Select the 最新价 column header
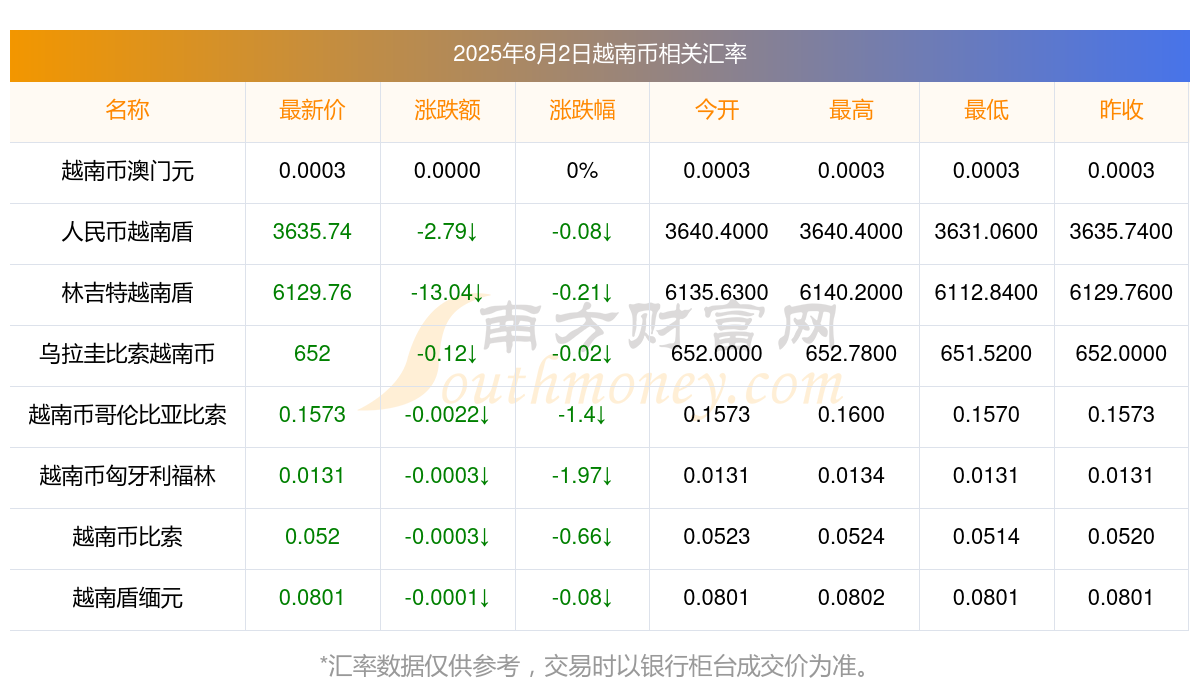Image resolution: width=1200 pixels, height=698 pixels. tap(312, 110)
